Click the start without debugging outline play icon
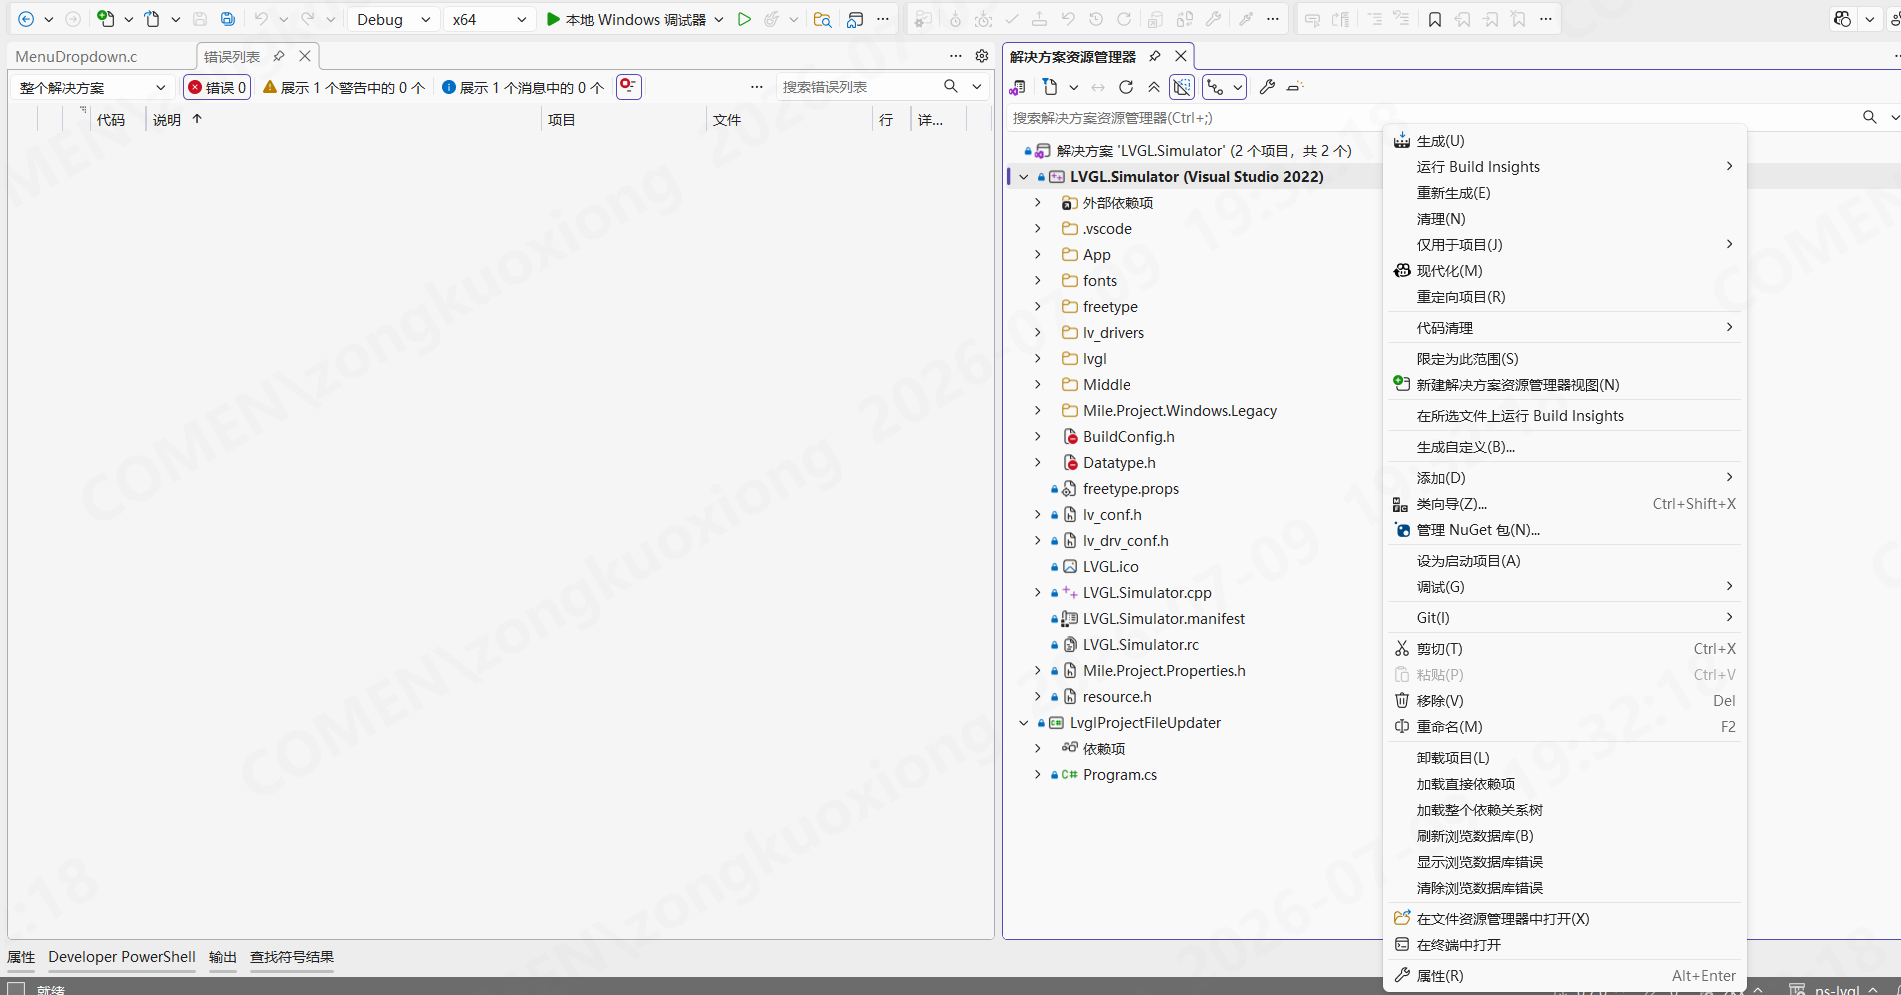 click(744, 19)
